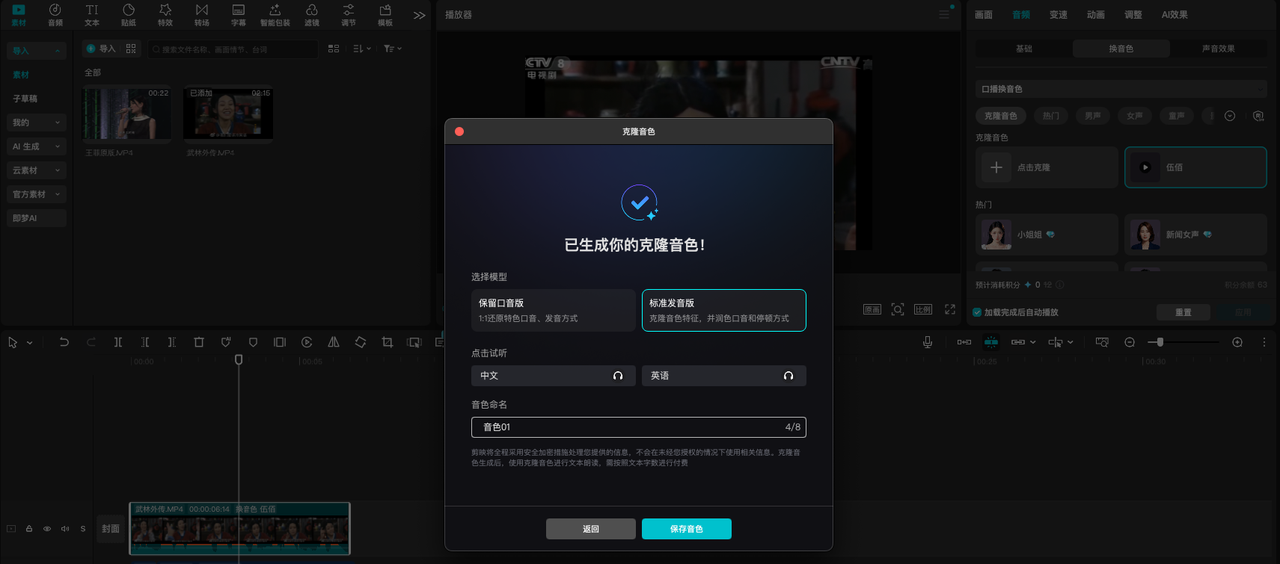Switch to the 画面 inspector tab
1280x564 pixels.
984,15
